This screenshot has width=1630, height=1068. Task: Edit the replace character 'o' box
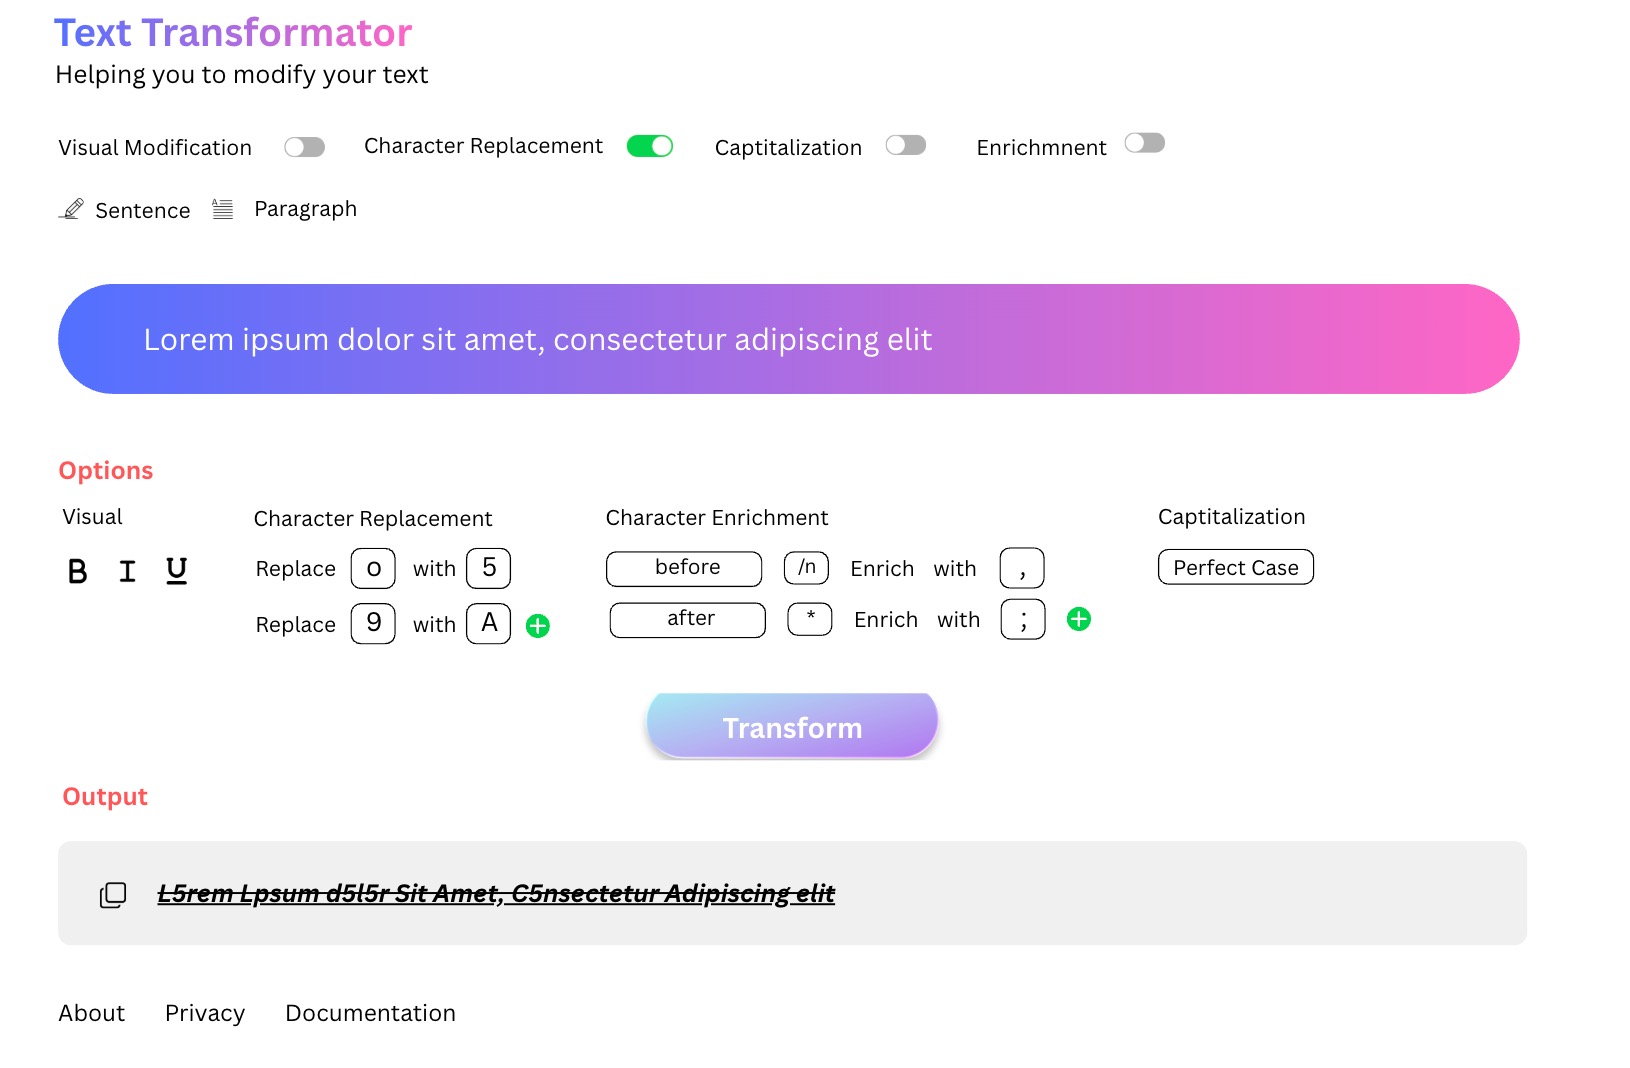373,568
